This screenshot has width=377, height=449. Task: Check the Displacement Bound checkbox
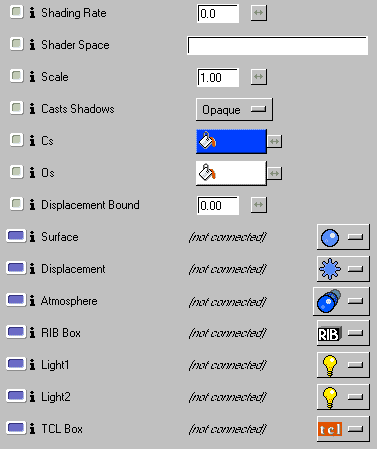[x=16, y=204]
